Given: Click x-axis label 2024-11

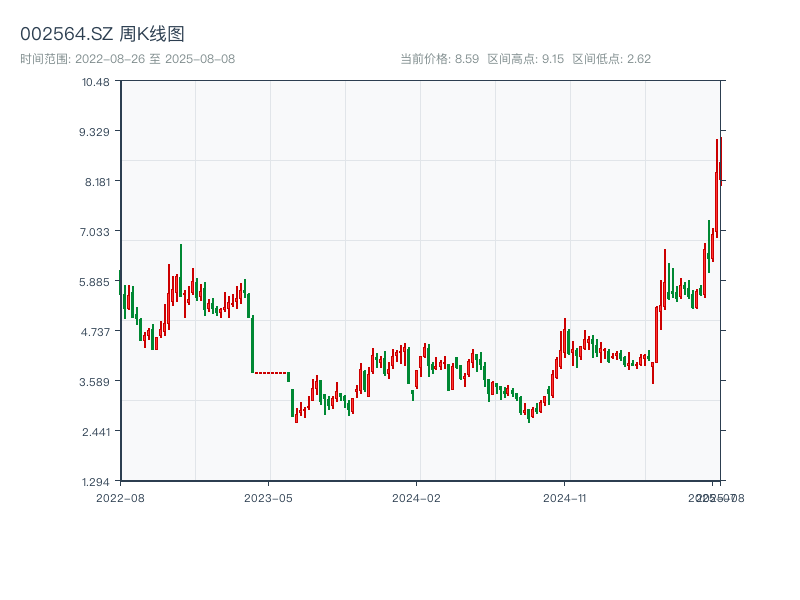Looking at the screenshot, I should 564,498.
